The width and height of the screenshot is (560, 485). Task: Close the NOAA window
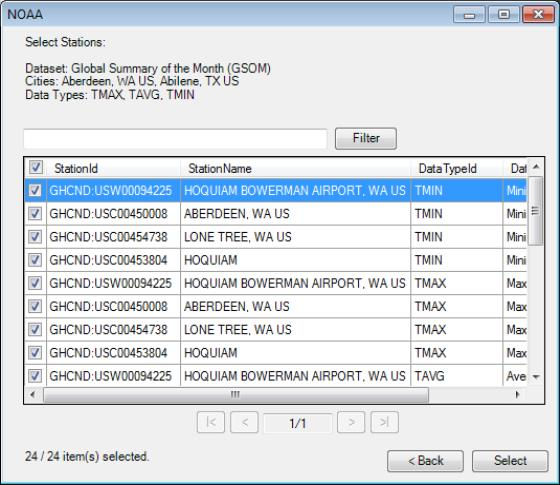tap(538, 15)
